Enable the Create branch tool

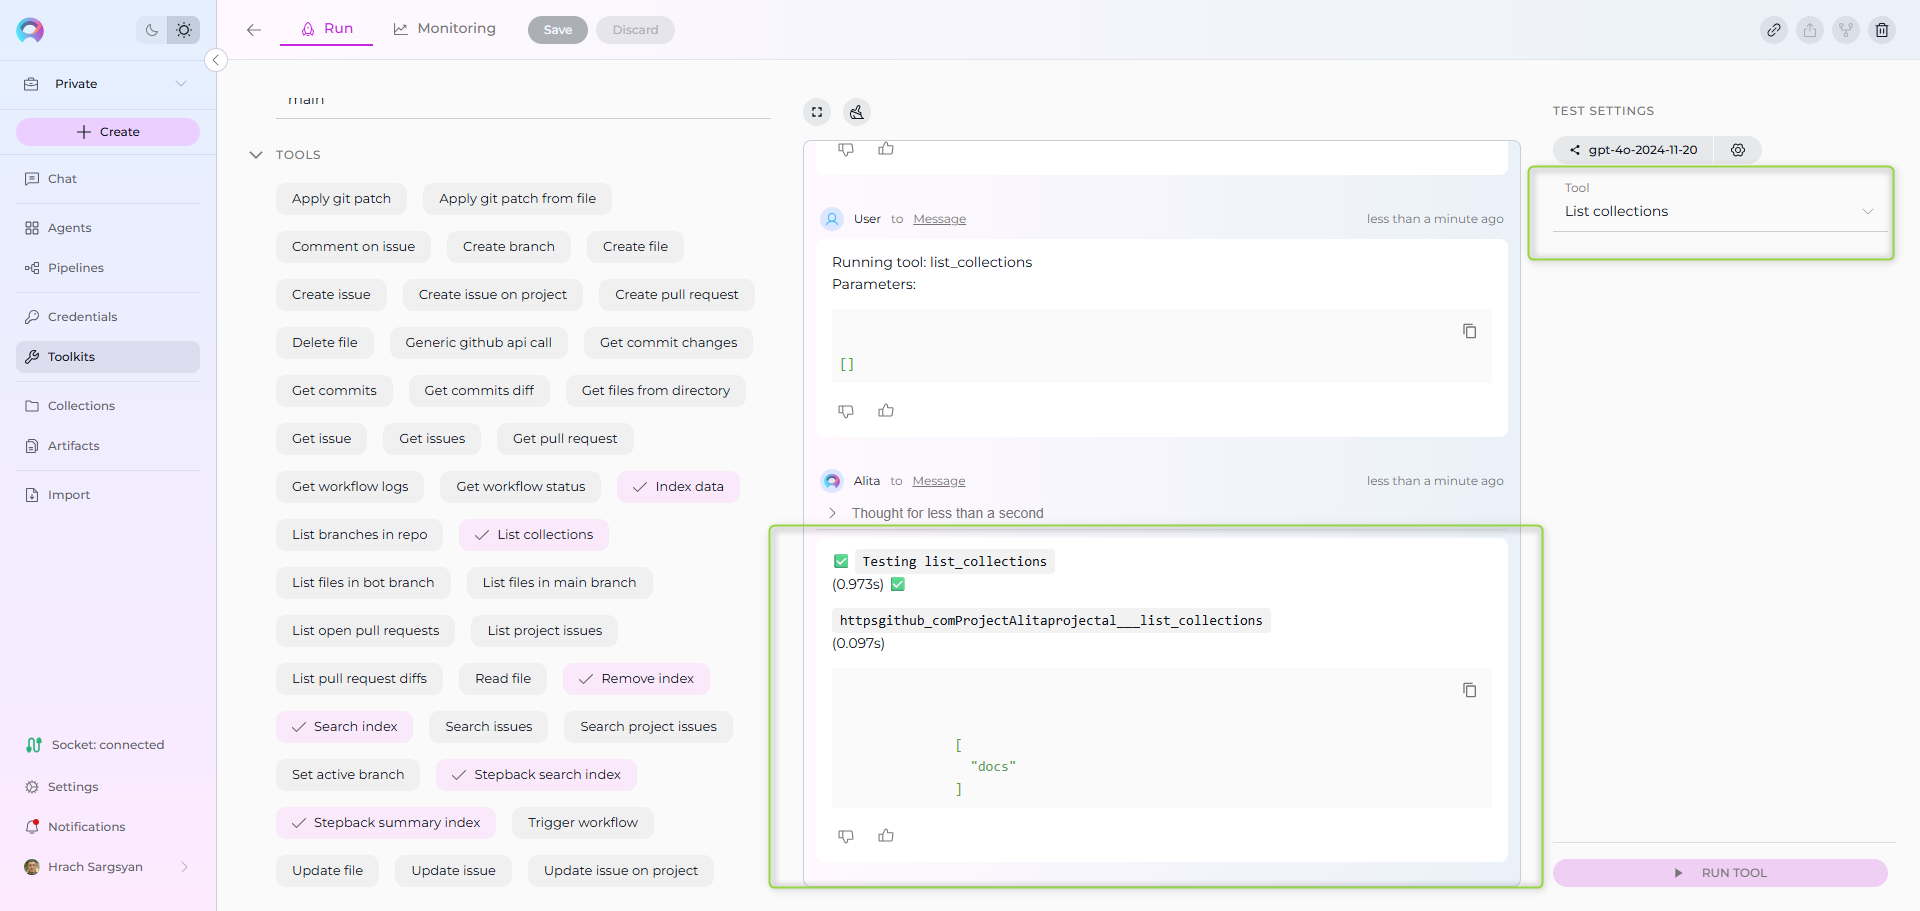pos(508,247)
